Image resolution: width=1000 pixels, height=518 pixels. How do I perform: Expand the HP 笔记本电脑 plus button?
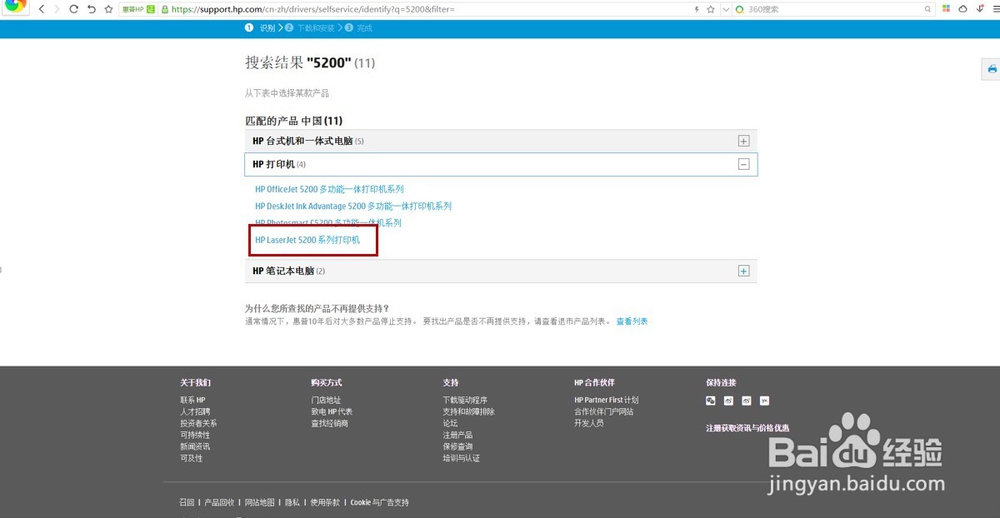pos(744,271)
